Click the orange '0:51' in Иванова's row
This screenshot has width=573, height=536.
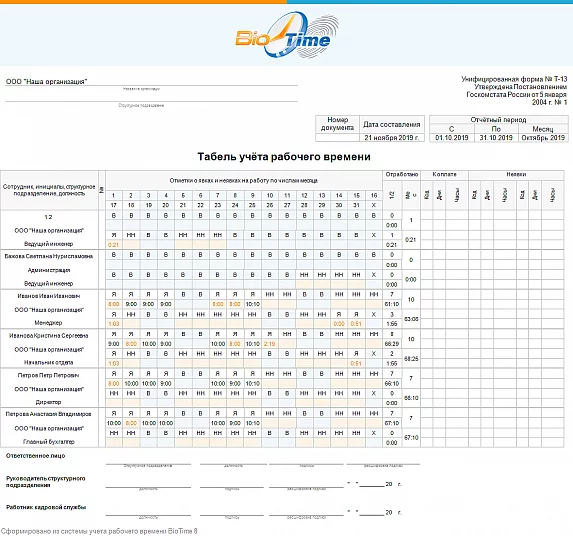pyautogui.click(x=356, y=364)
